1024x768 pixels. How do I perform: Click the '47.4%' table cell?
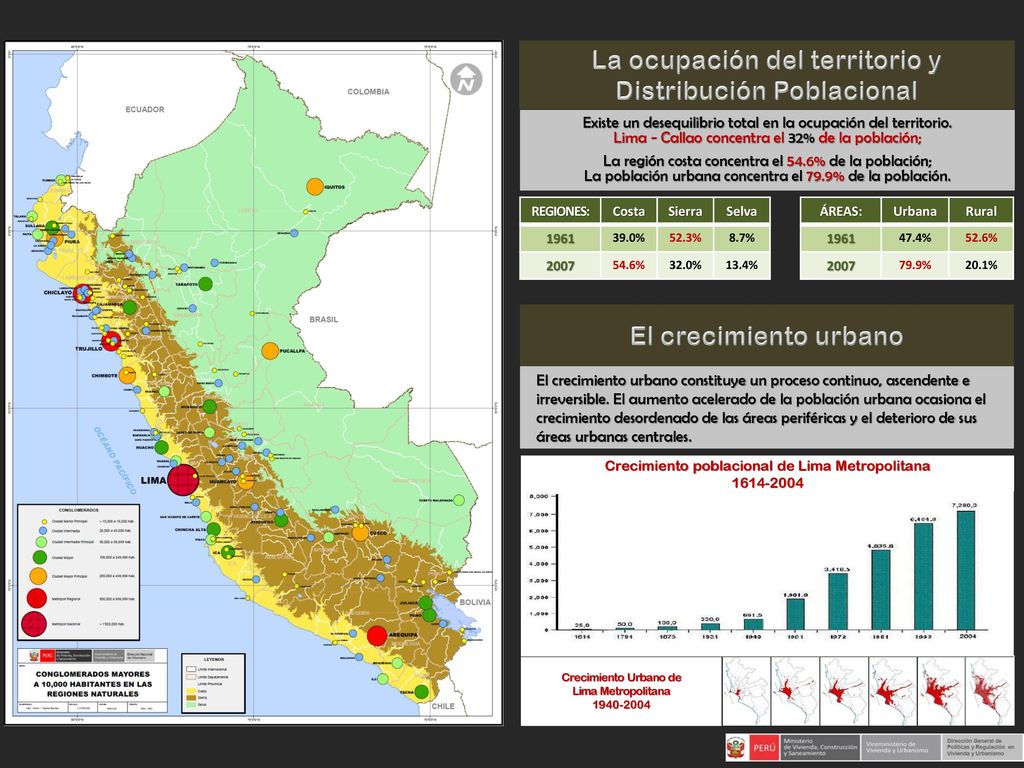click(x=914, y=238)
